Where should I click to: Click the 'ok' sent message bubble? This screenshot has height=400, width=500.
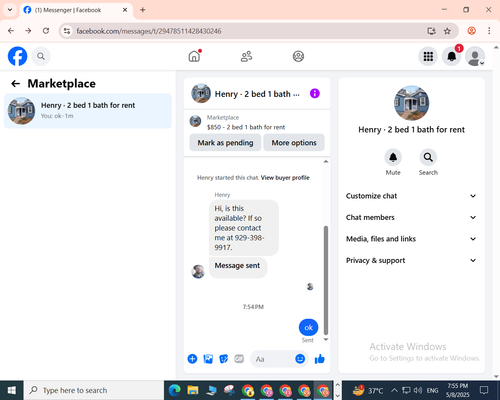tap(308, 327)
